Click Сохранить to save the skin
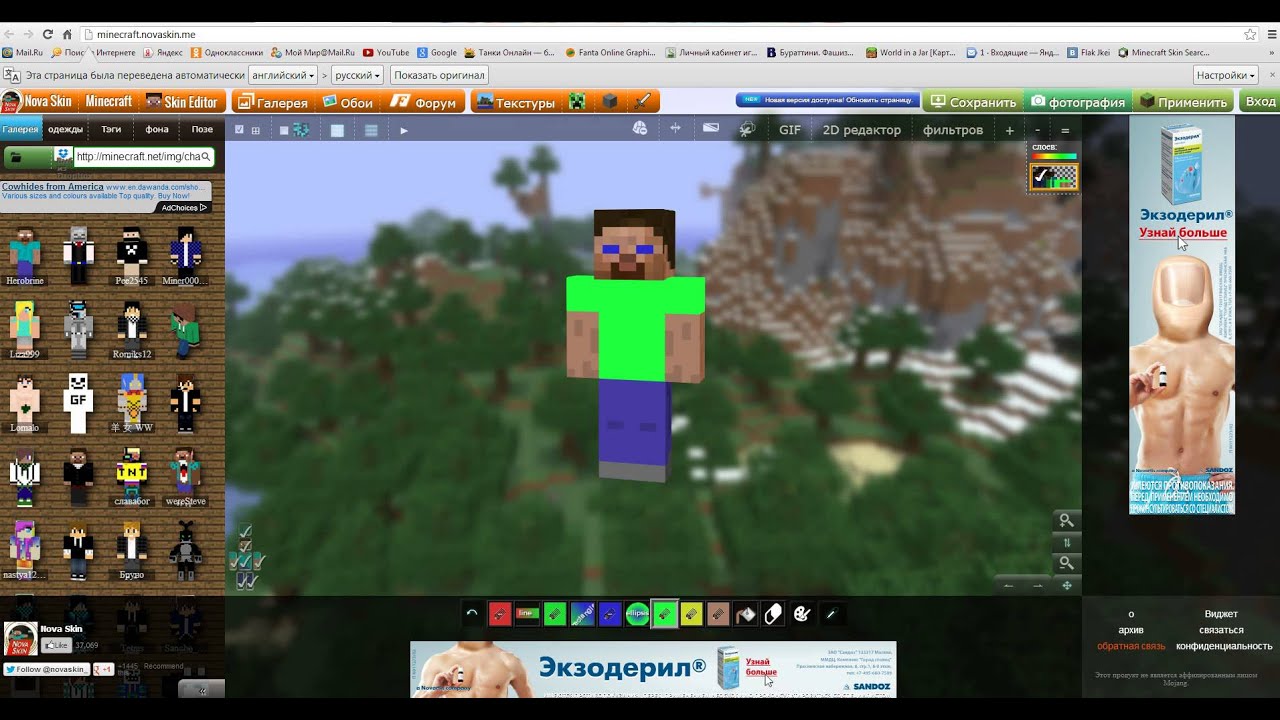1280x720 pixels. pos(972,102)
